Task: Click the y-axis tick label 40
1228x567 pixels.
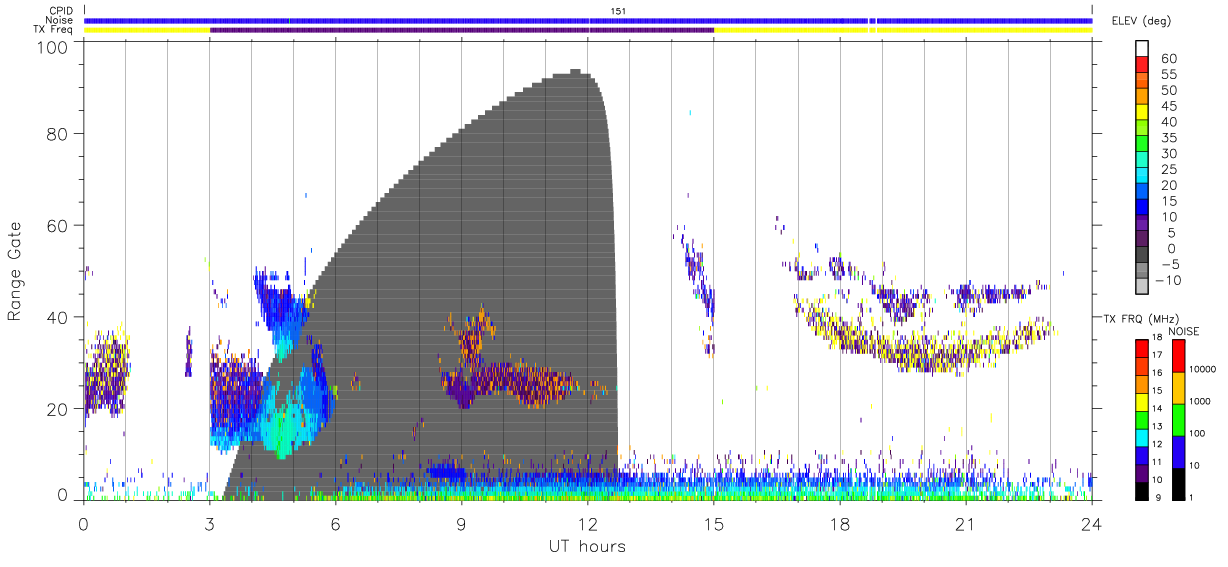Action: pos(57,317)
